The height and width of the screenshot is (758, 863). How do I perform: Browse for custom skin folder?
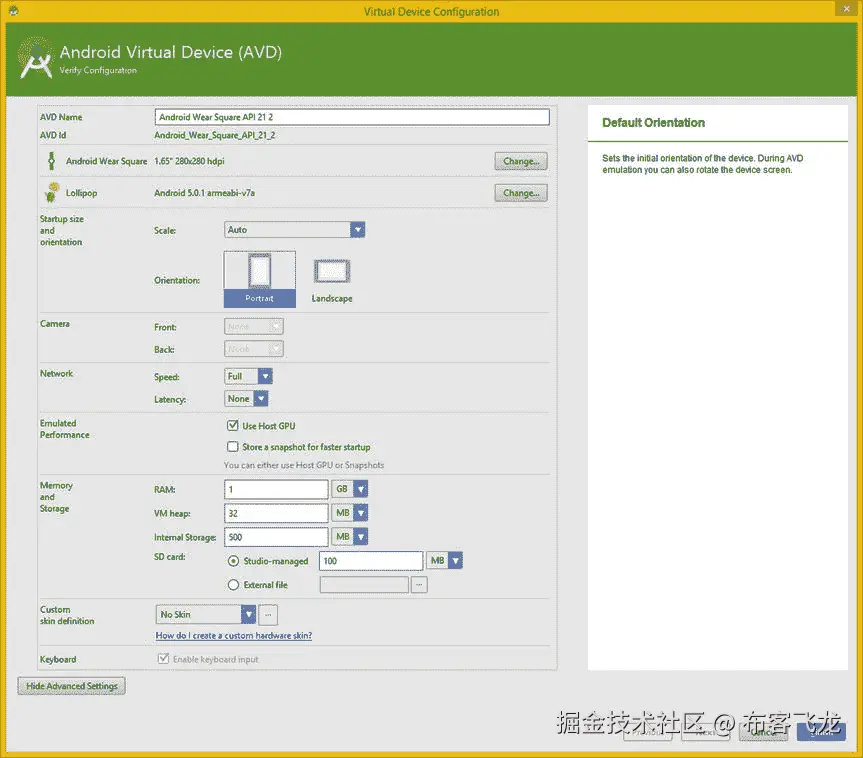tap(268, 614)
